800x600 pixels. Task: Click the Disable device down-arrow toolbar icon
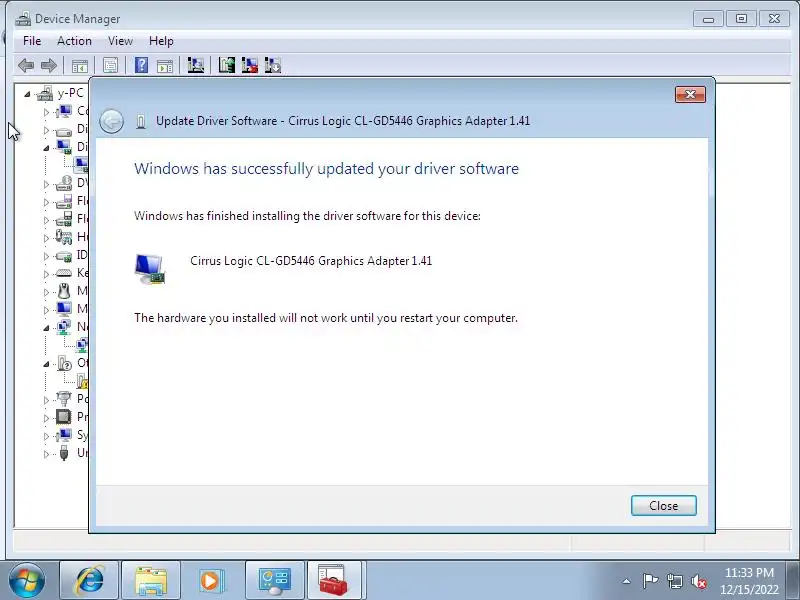[x=272, y=65]
